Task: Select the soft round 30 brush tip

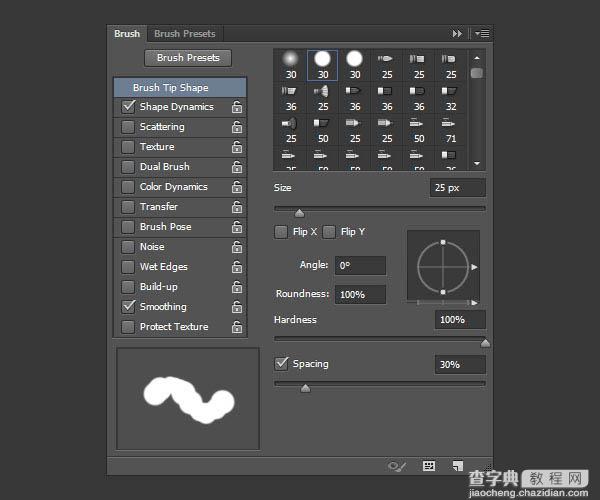Action: click(291, 65)
